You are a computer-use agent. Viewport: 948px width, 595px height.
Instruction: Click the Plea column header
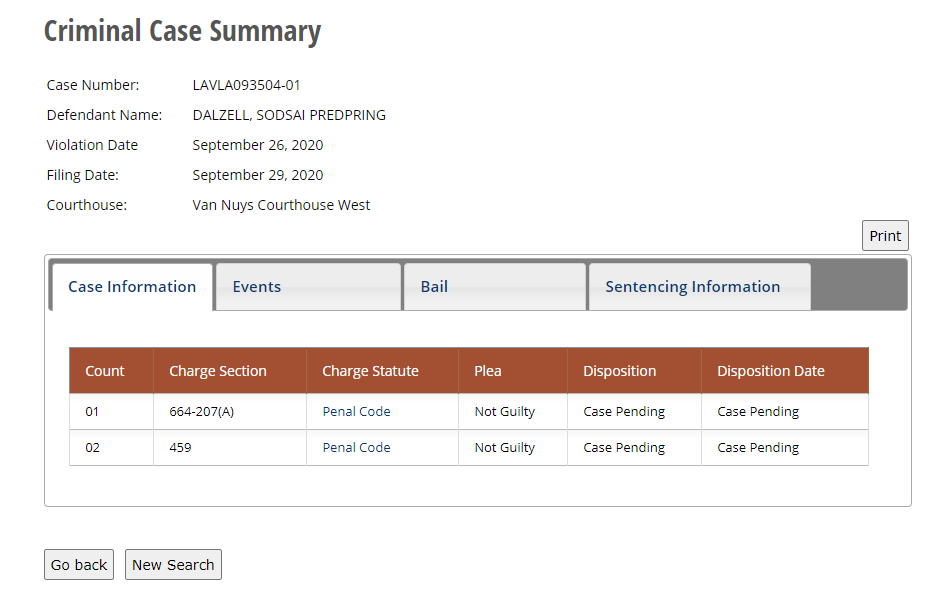pos(488,371)
